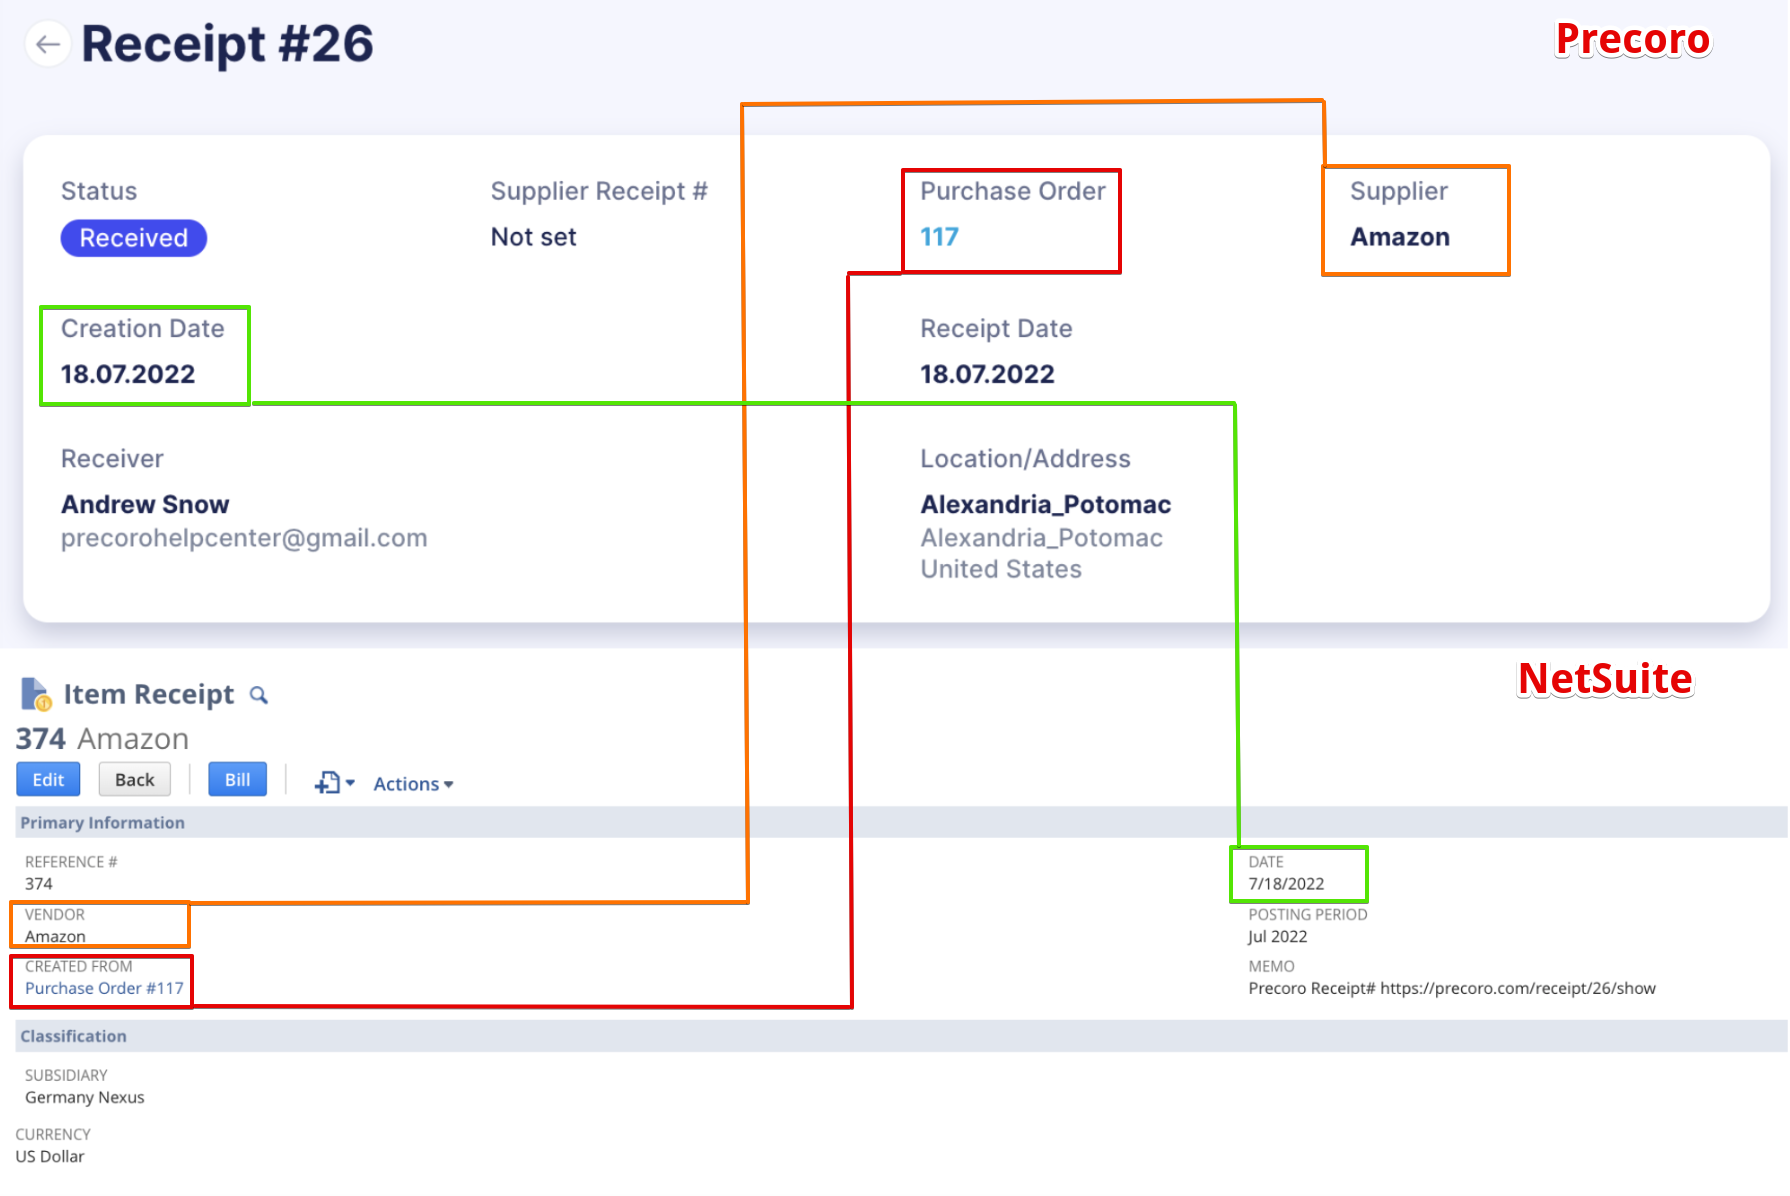Viewport: 1790px width, 1196px height.
Task: Expand the arrow beside the new document icon
Action: [350, 783]
